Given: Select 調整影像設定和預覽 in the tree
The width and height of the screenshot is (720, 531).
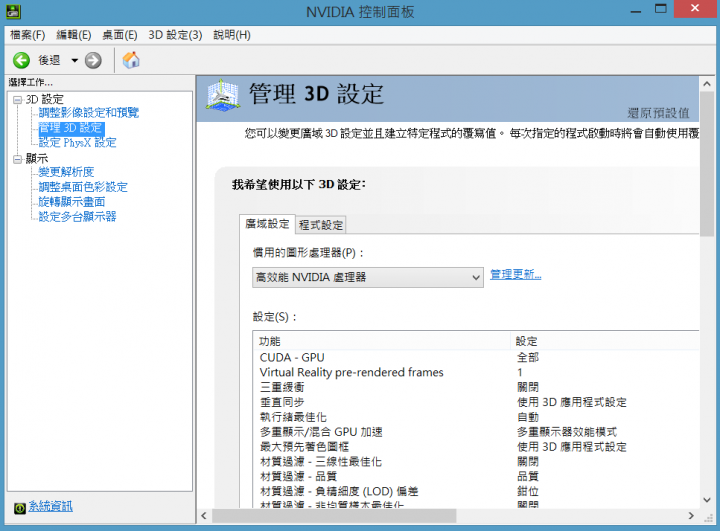Looking at the screenshot, I should click(x=89, y=113).
